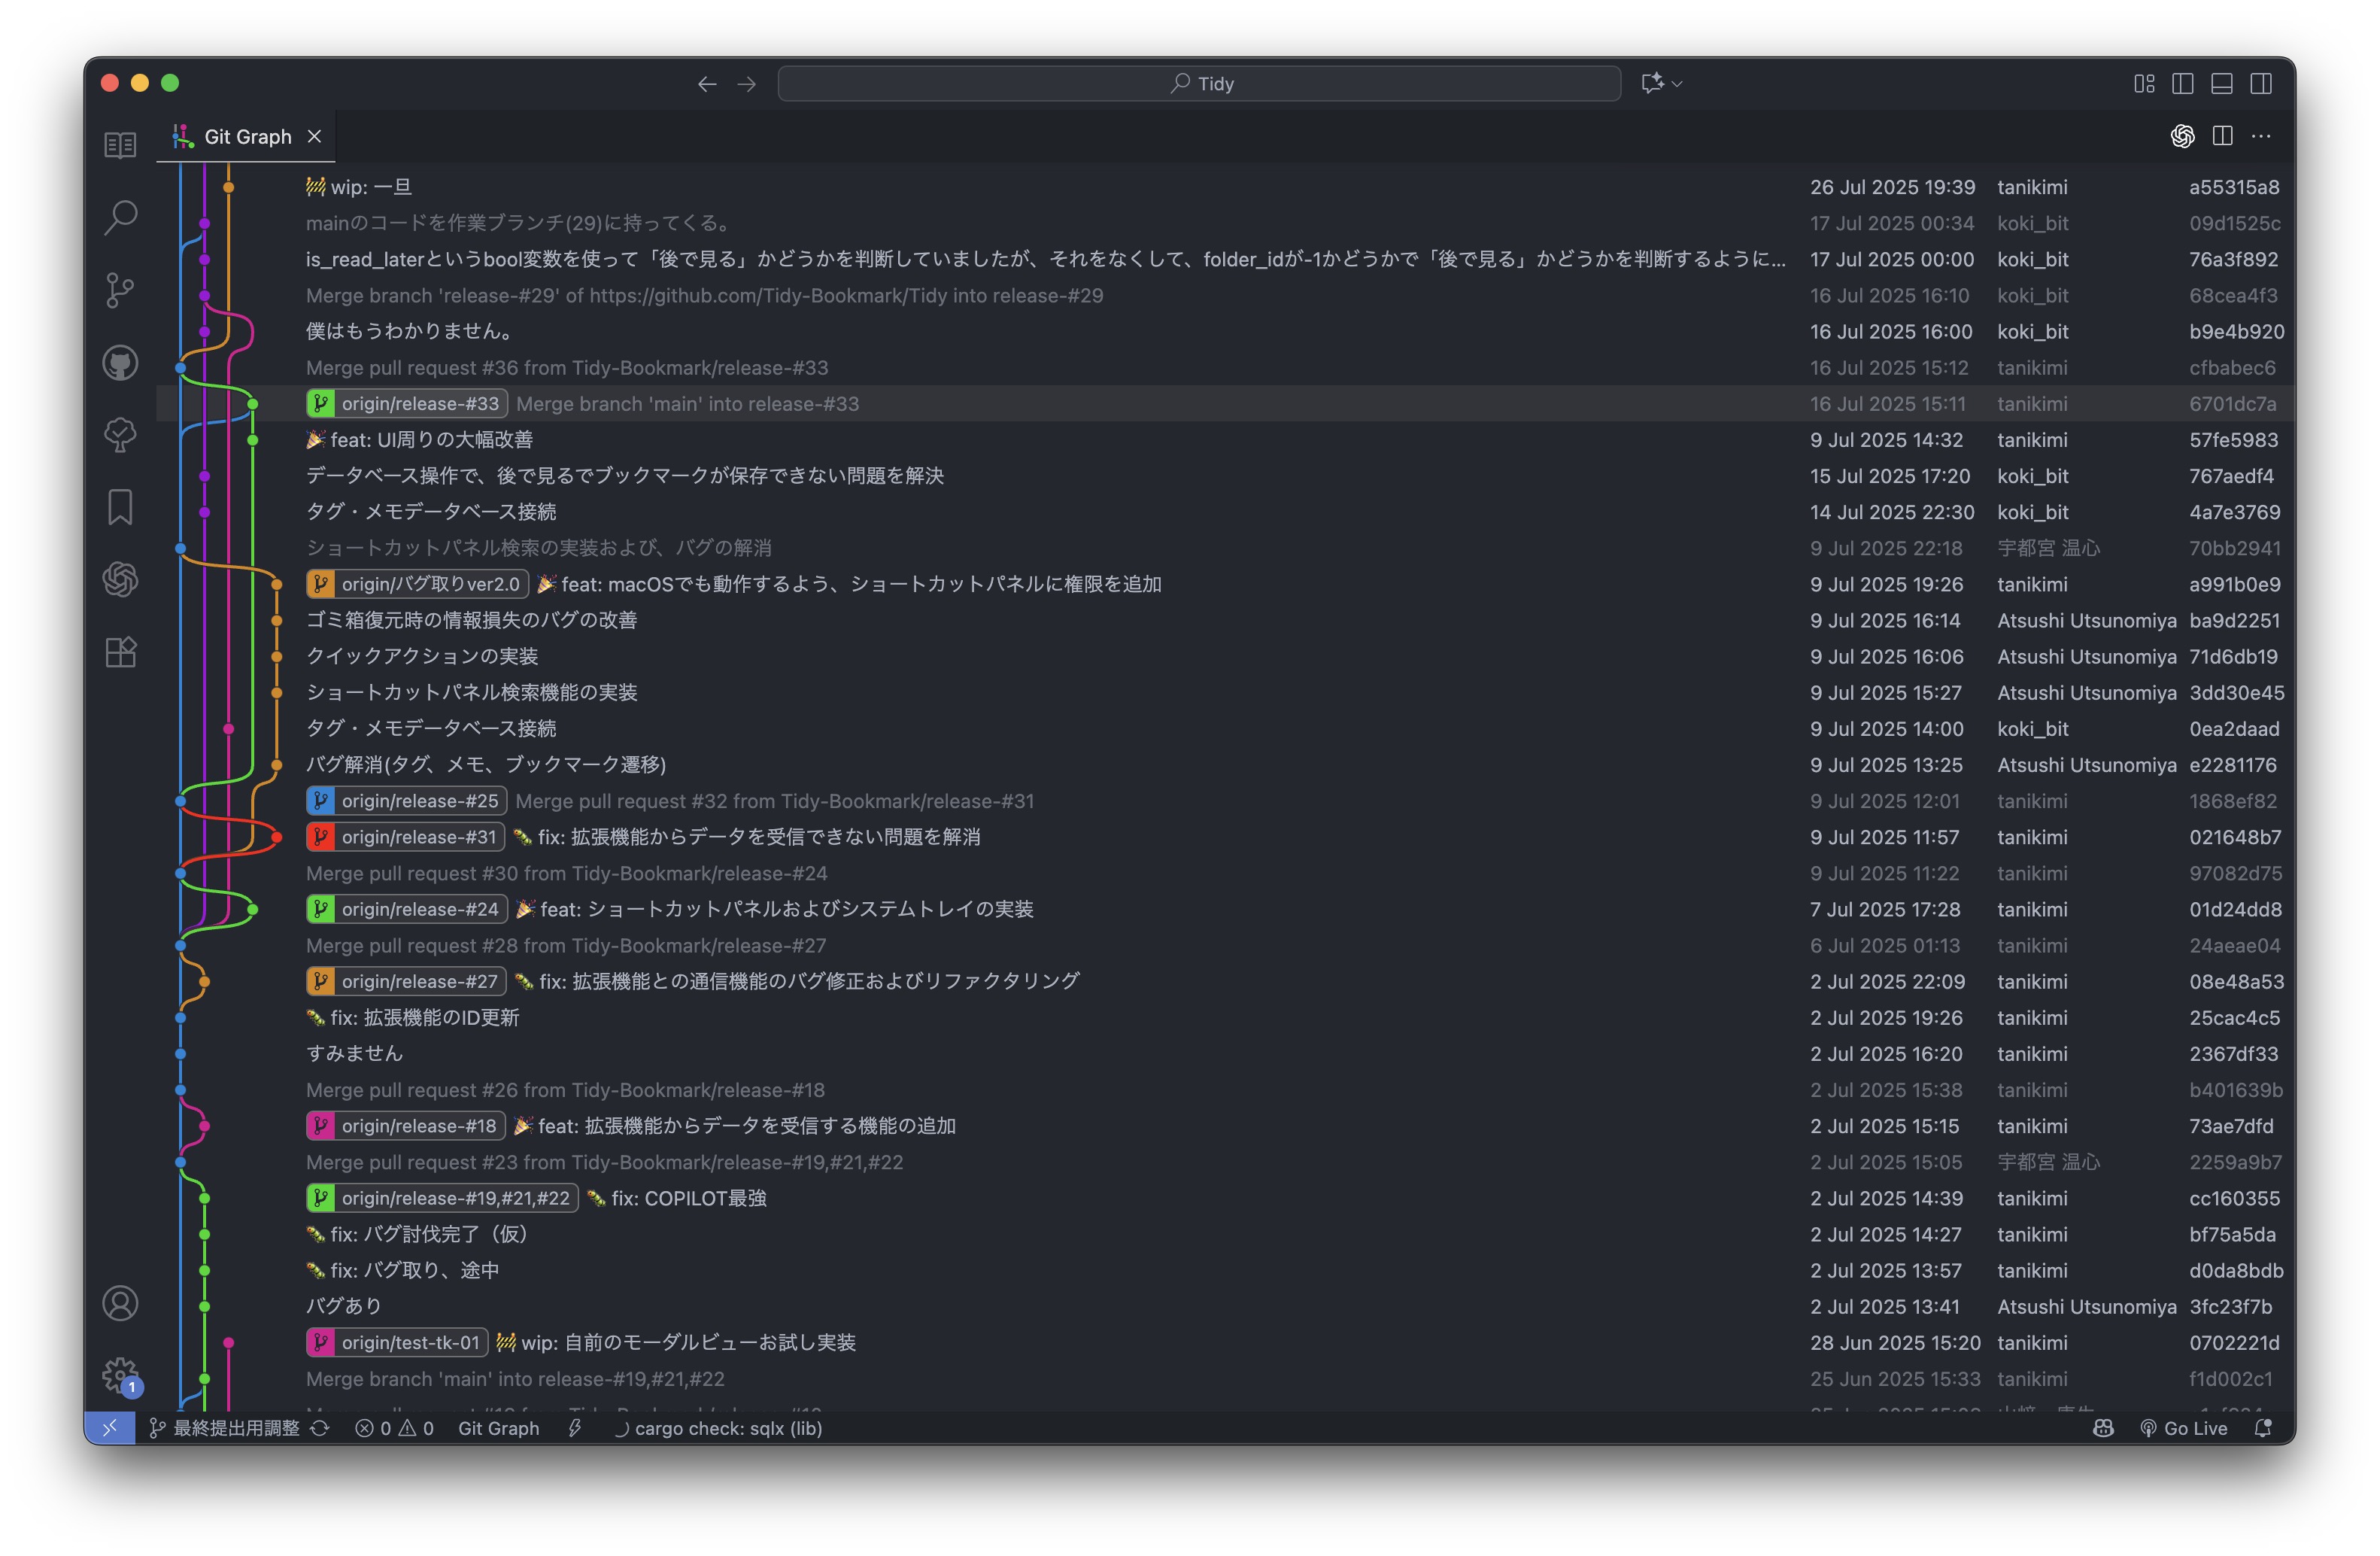Toggle the bottom panel visibility
Image resolution: width=2380 pixels, height=1556 pixels.
point(2222,84)
